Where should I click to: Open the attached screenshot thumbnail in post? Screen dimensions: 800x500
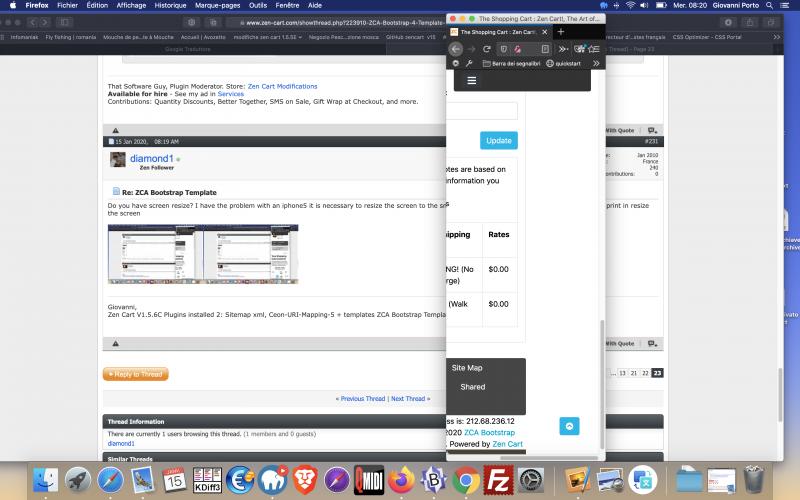pos(203,254)
